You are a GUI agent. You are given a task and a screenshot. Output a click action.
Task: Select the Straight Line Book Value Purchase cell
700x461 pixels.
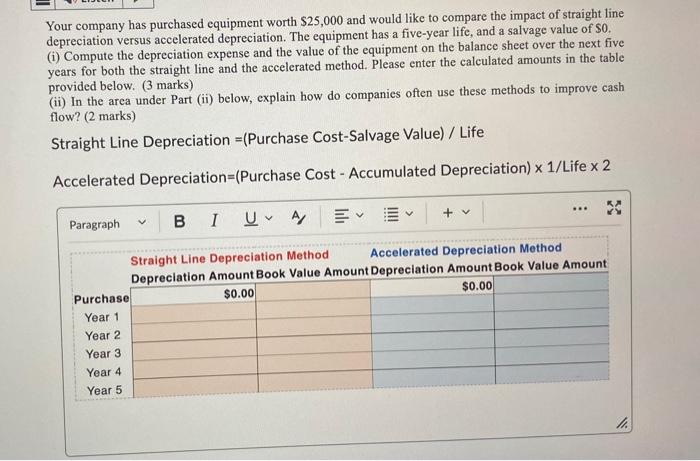coord(313,291)
